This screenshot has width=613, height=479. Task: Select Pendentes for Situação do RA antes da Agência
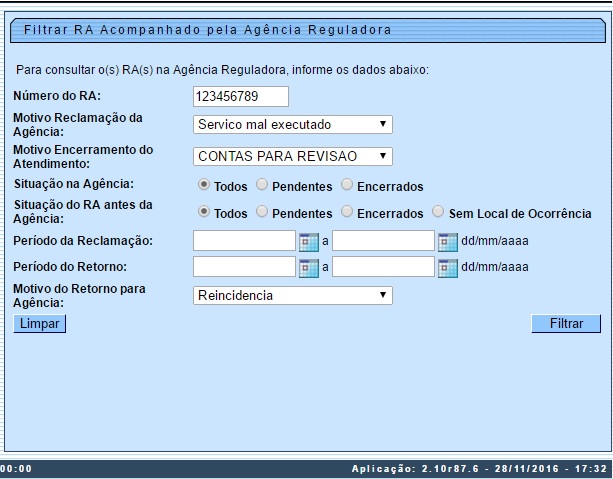pos(262,212)
